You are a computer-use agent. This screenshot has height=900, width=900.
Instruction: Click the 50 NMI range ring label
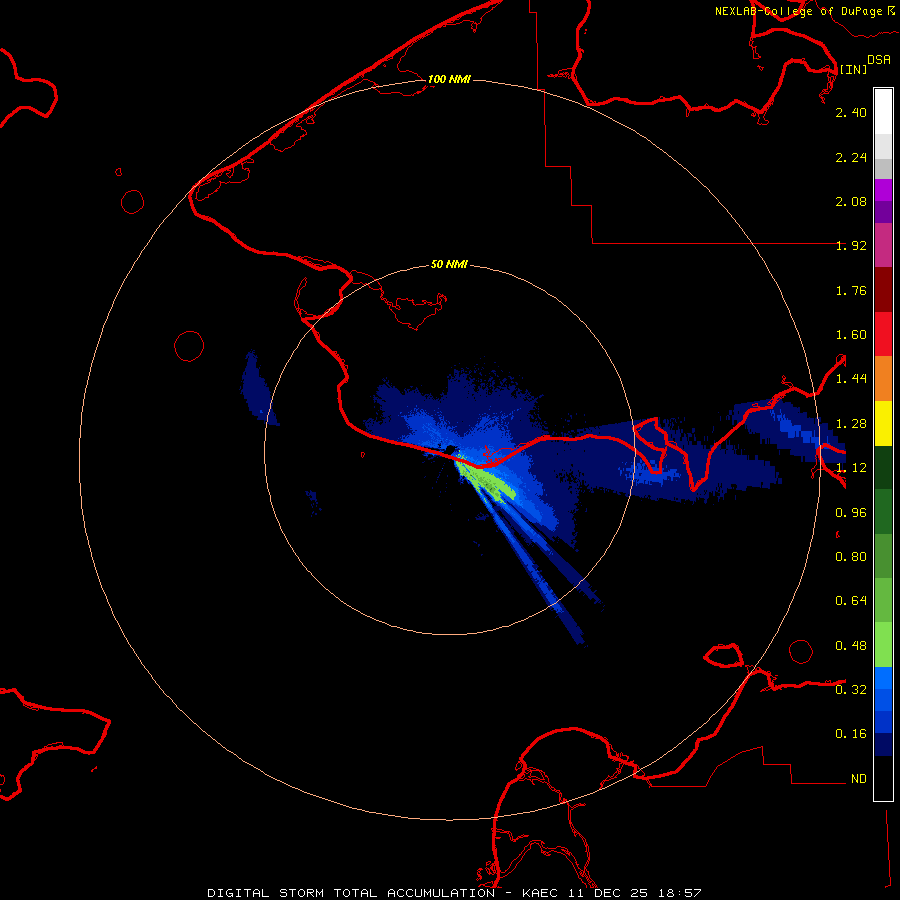point(449,264)
